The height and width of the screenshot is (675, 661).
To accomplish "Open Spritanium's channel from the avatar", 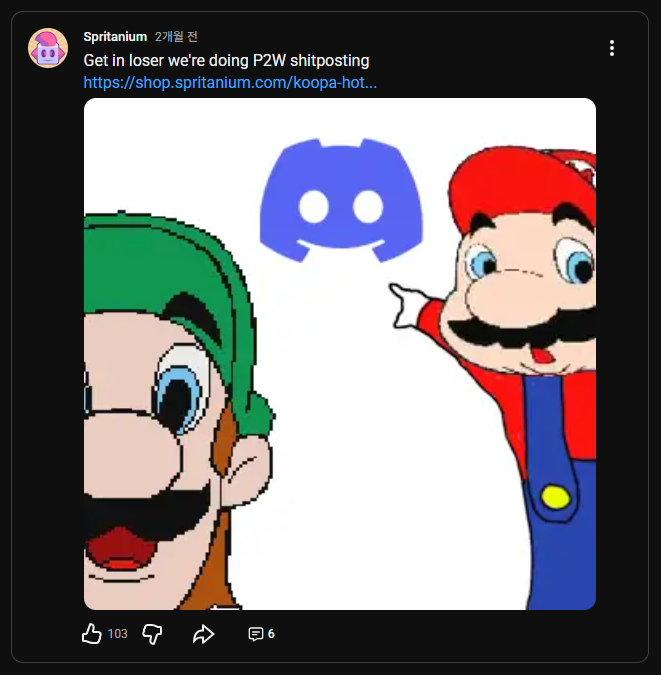I will click(48, 48).
